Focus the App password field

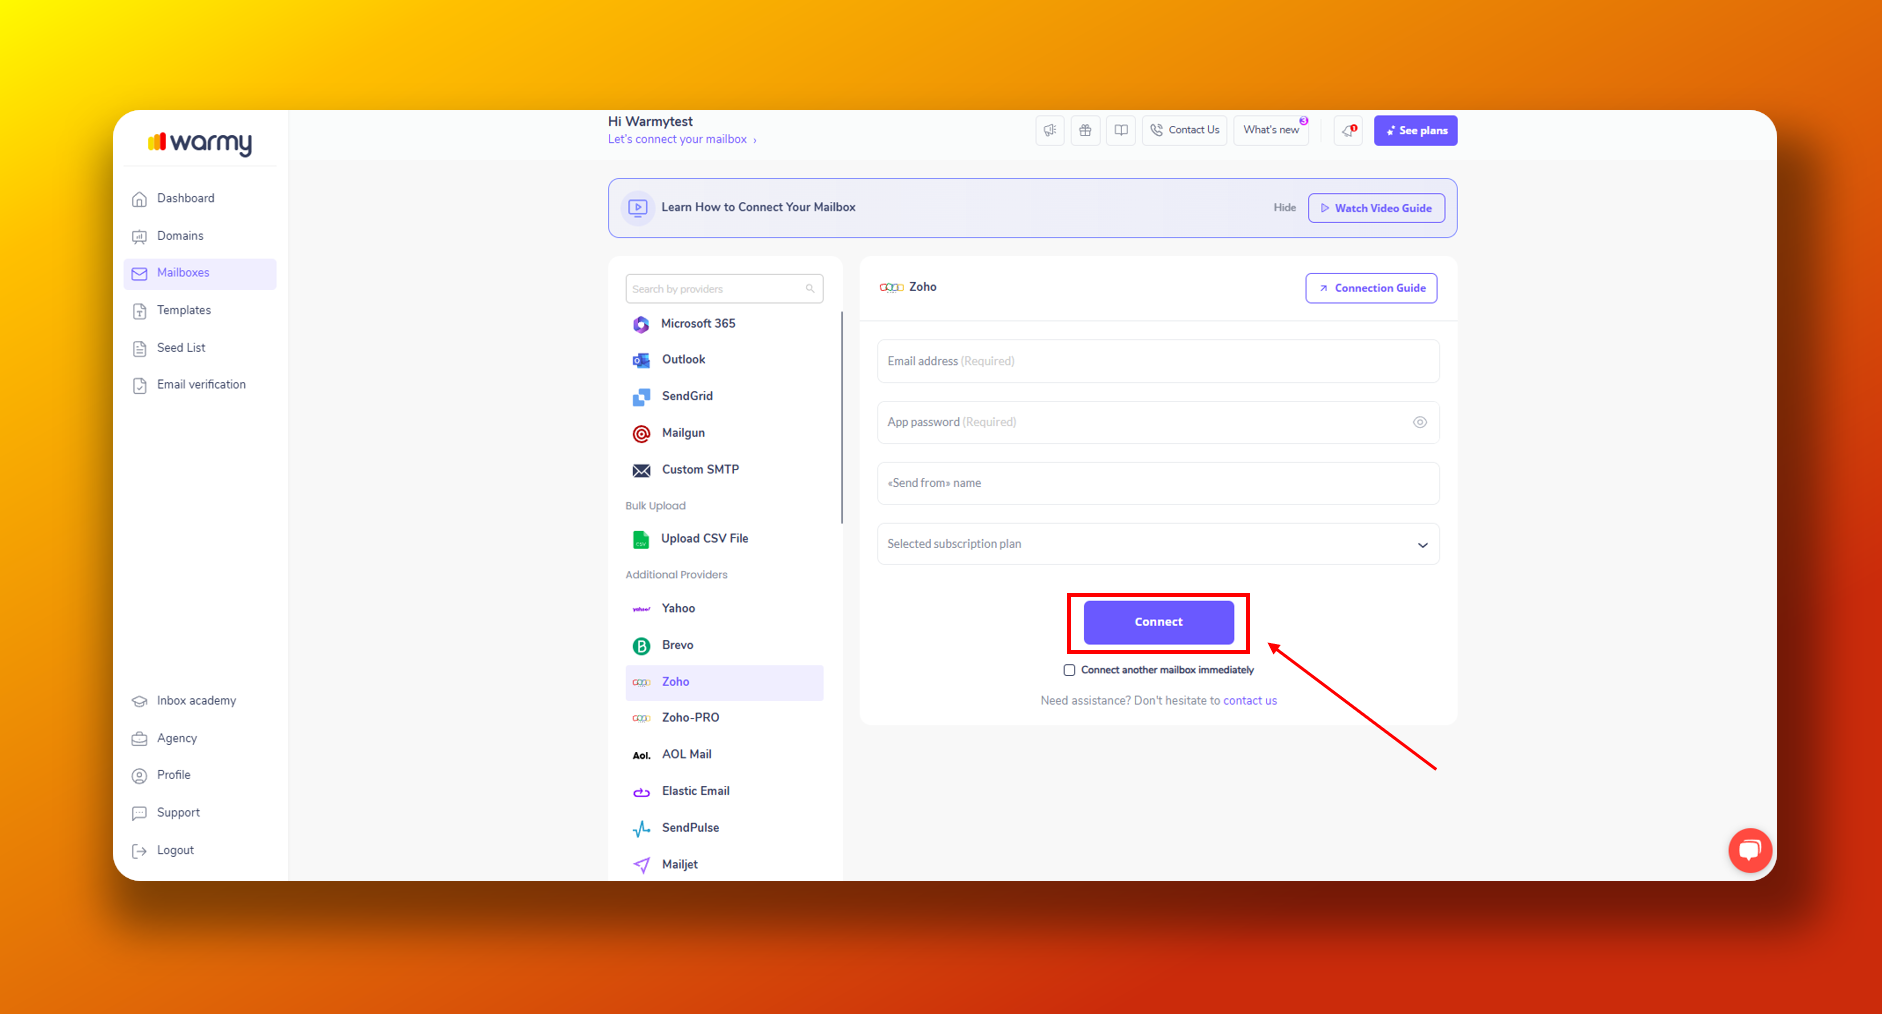pos(1158,422)
